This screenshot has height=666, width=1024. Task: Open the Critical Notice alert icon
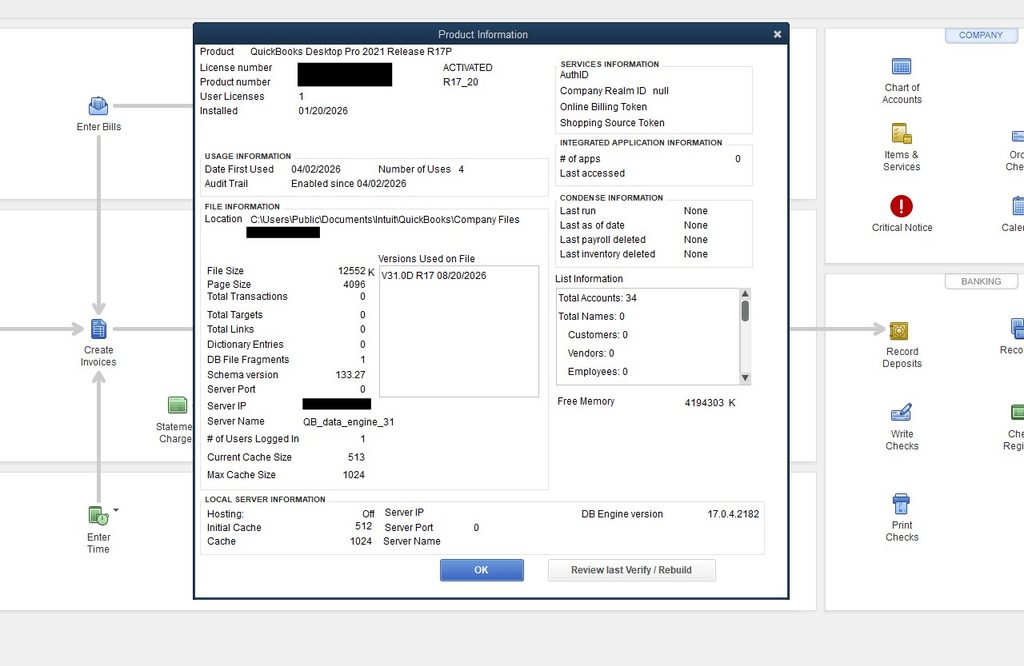901,206
